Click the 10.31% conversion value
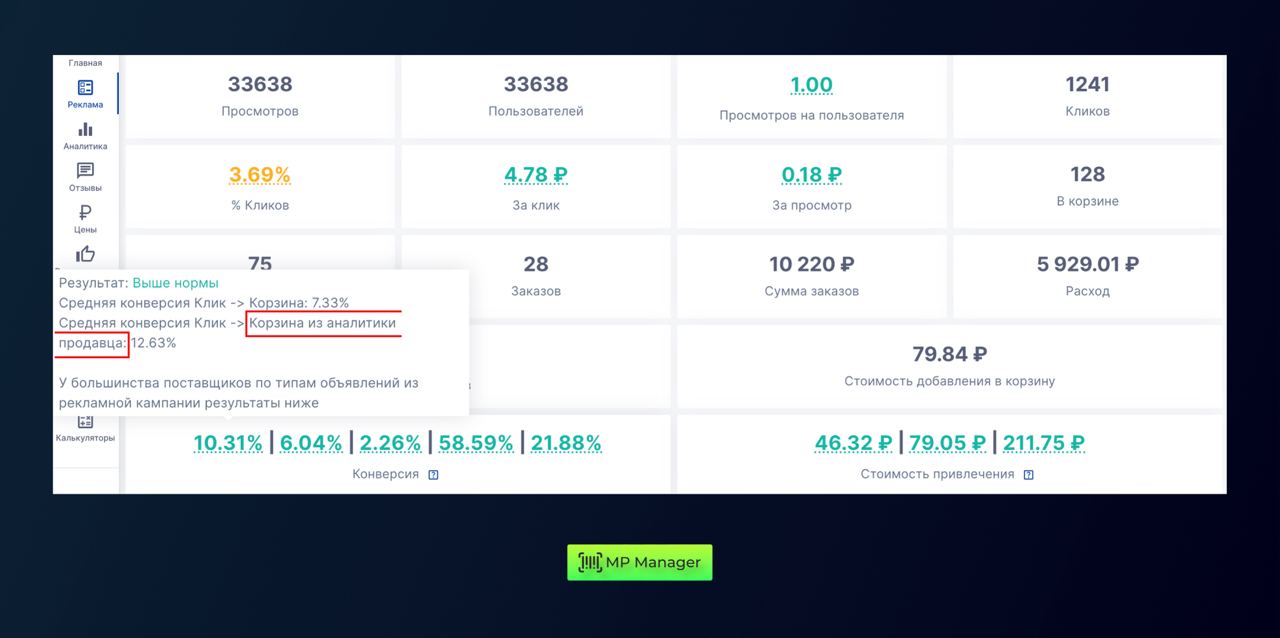 [228, 443]
